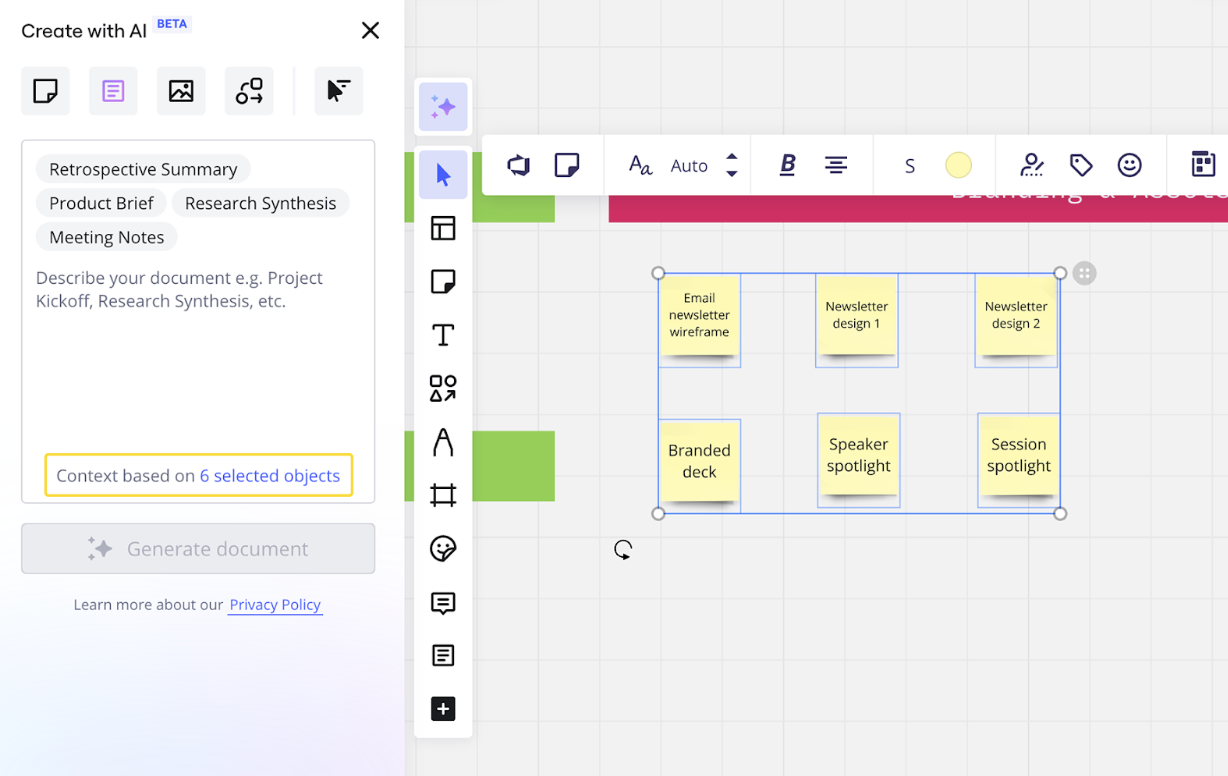Image resolution: width=1228 pixels, height=776 pixels.
Task: Open the shapes and connectors tool
Action: [443, 388]
